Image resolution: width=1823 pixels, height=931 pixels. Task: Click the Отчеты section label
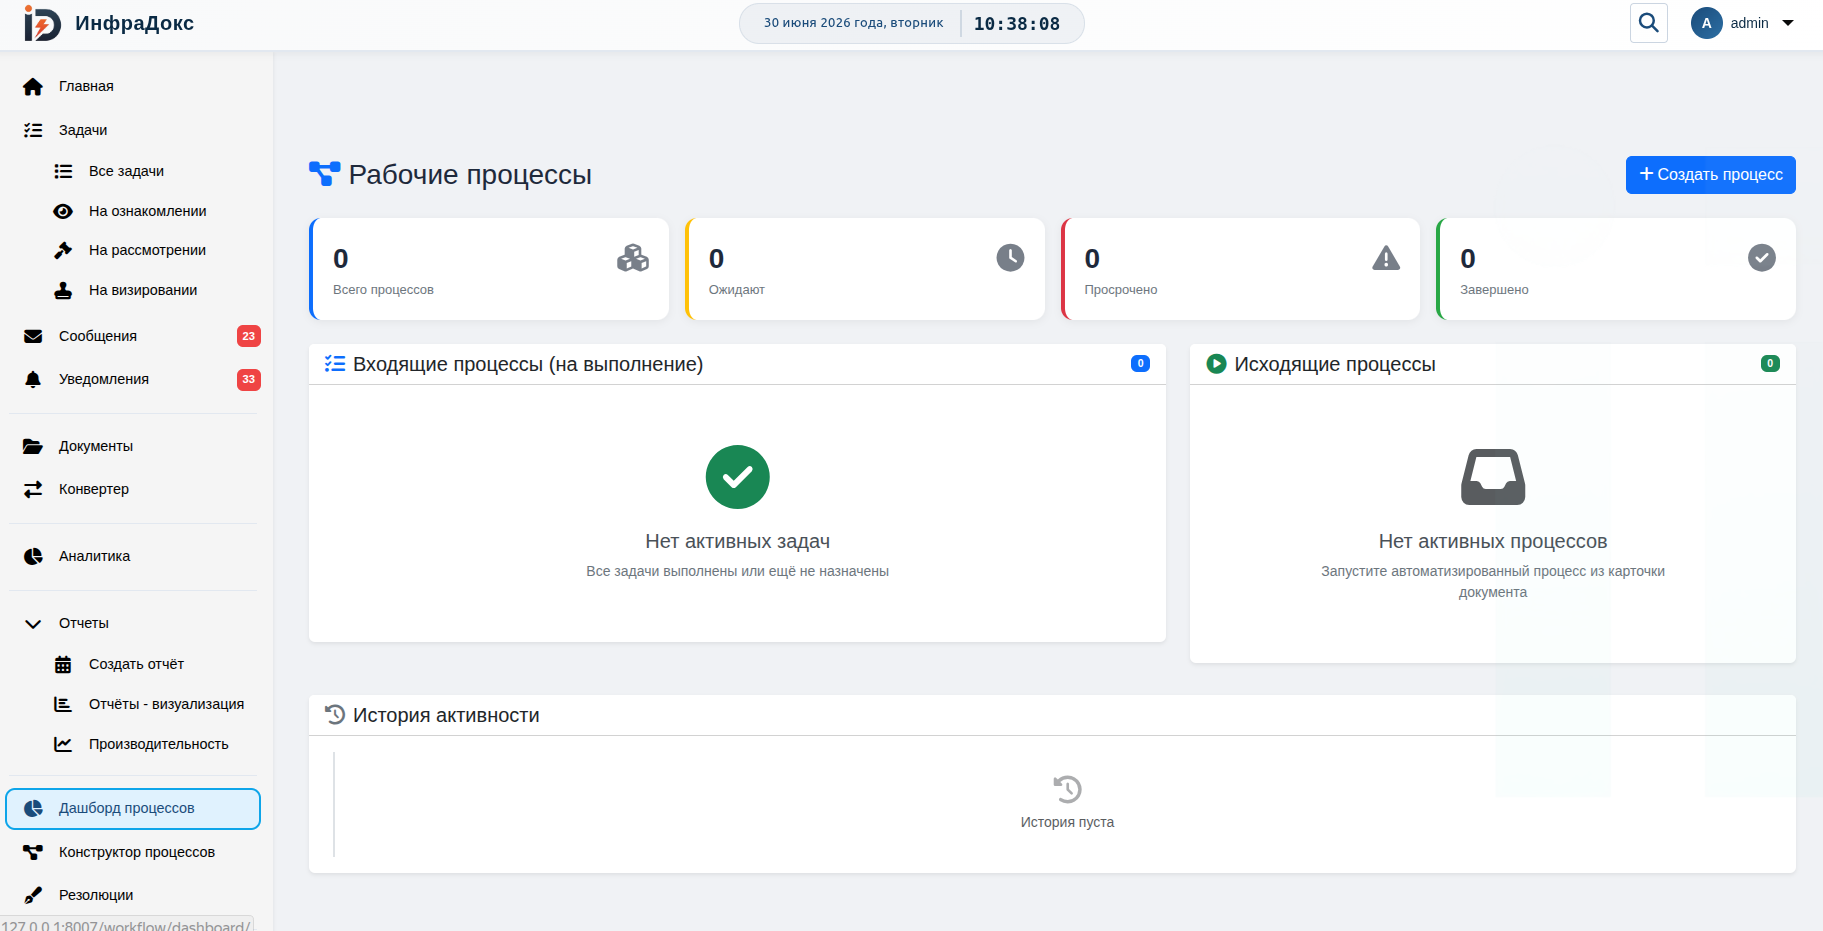click(x=84, y=623)
